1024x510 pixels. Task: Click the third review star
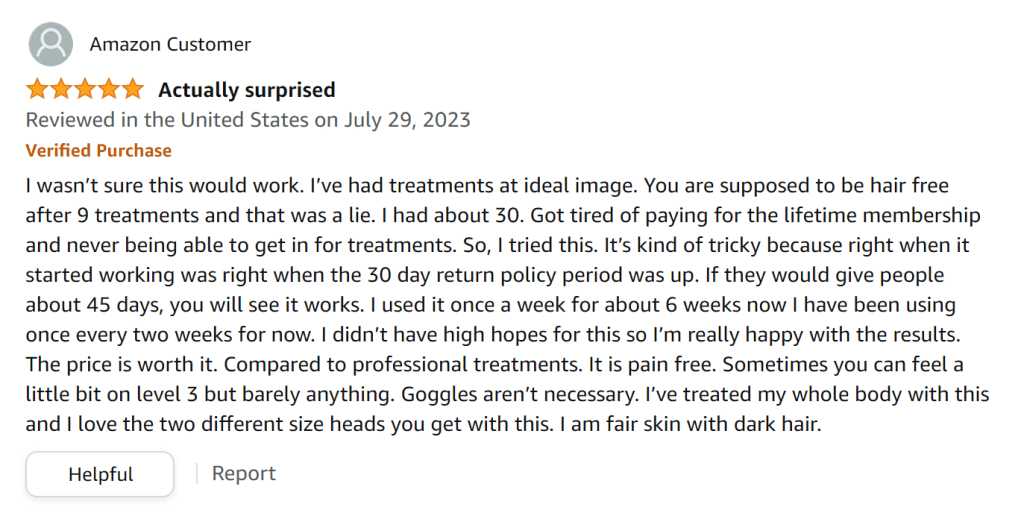pyautogui.click(x=85, y=90)
